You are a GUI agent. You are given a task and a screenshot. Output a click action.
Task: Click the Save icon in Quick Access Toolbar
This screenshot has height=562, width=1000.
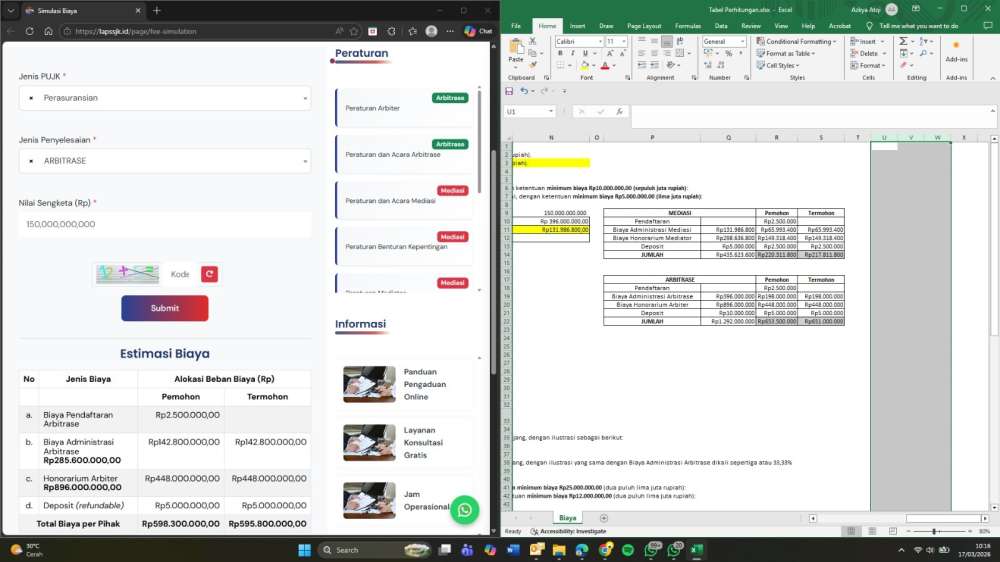coord(509,91)
